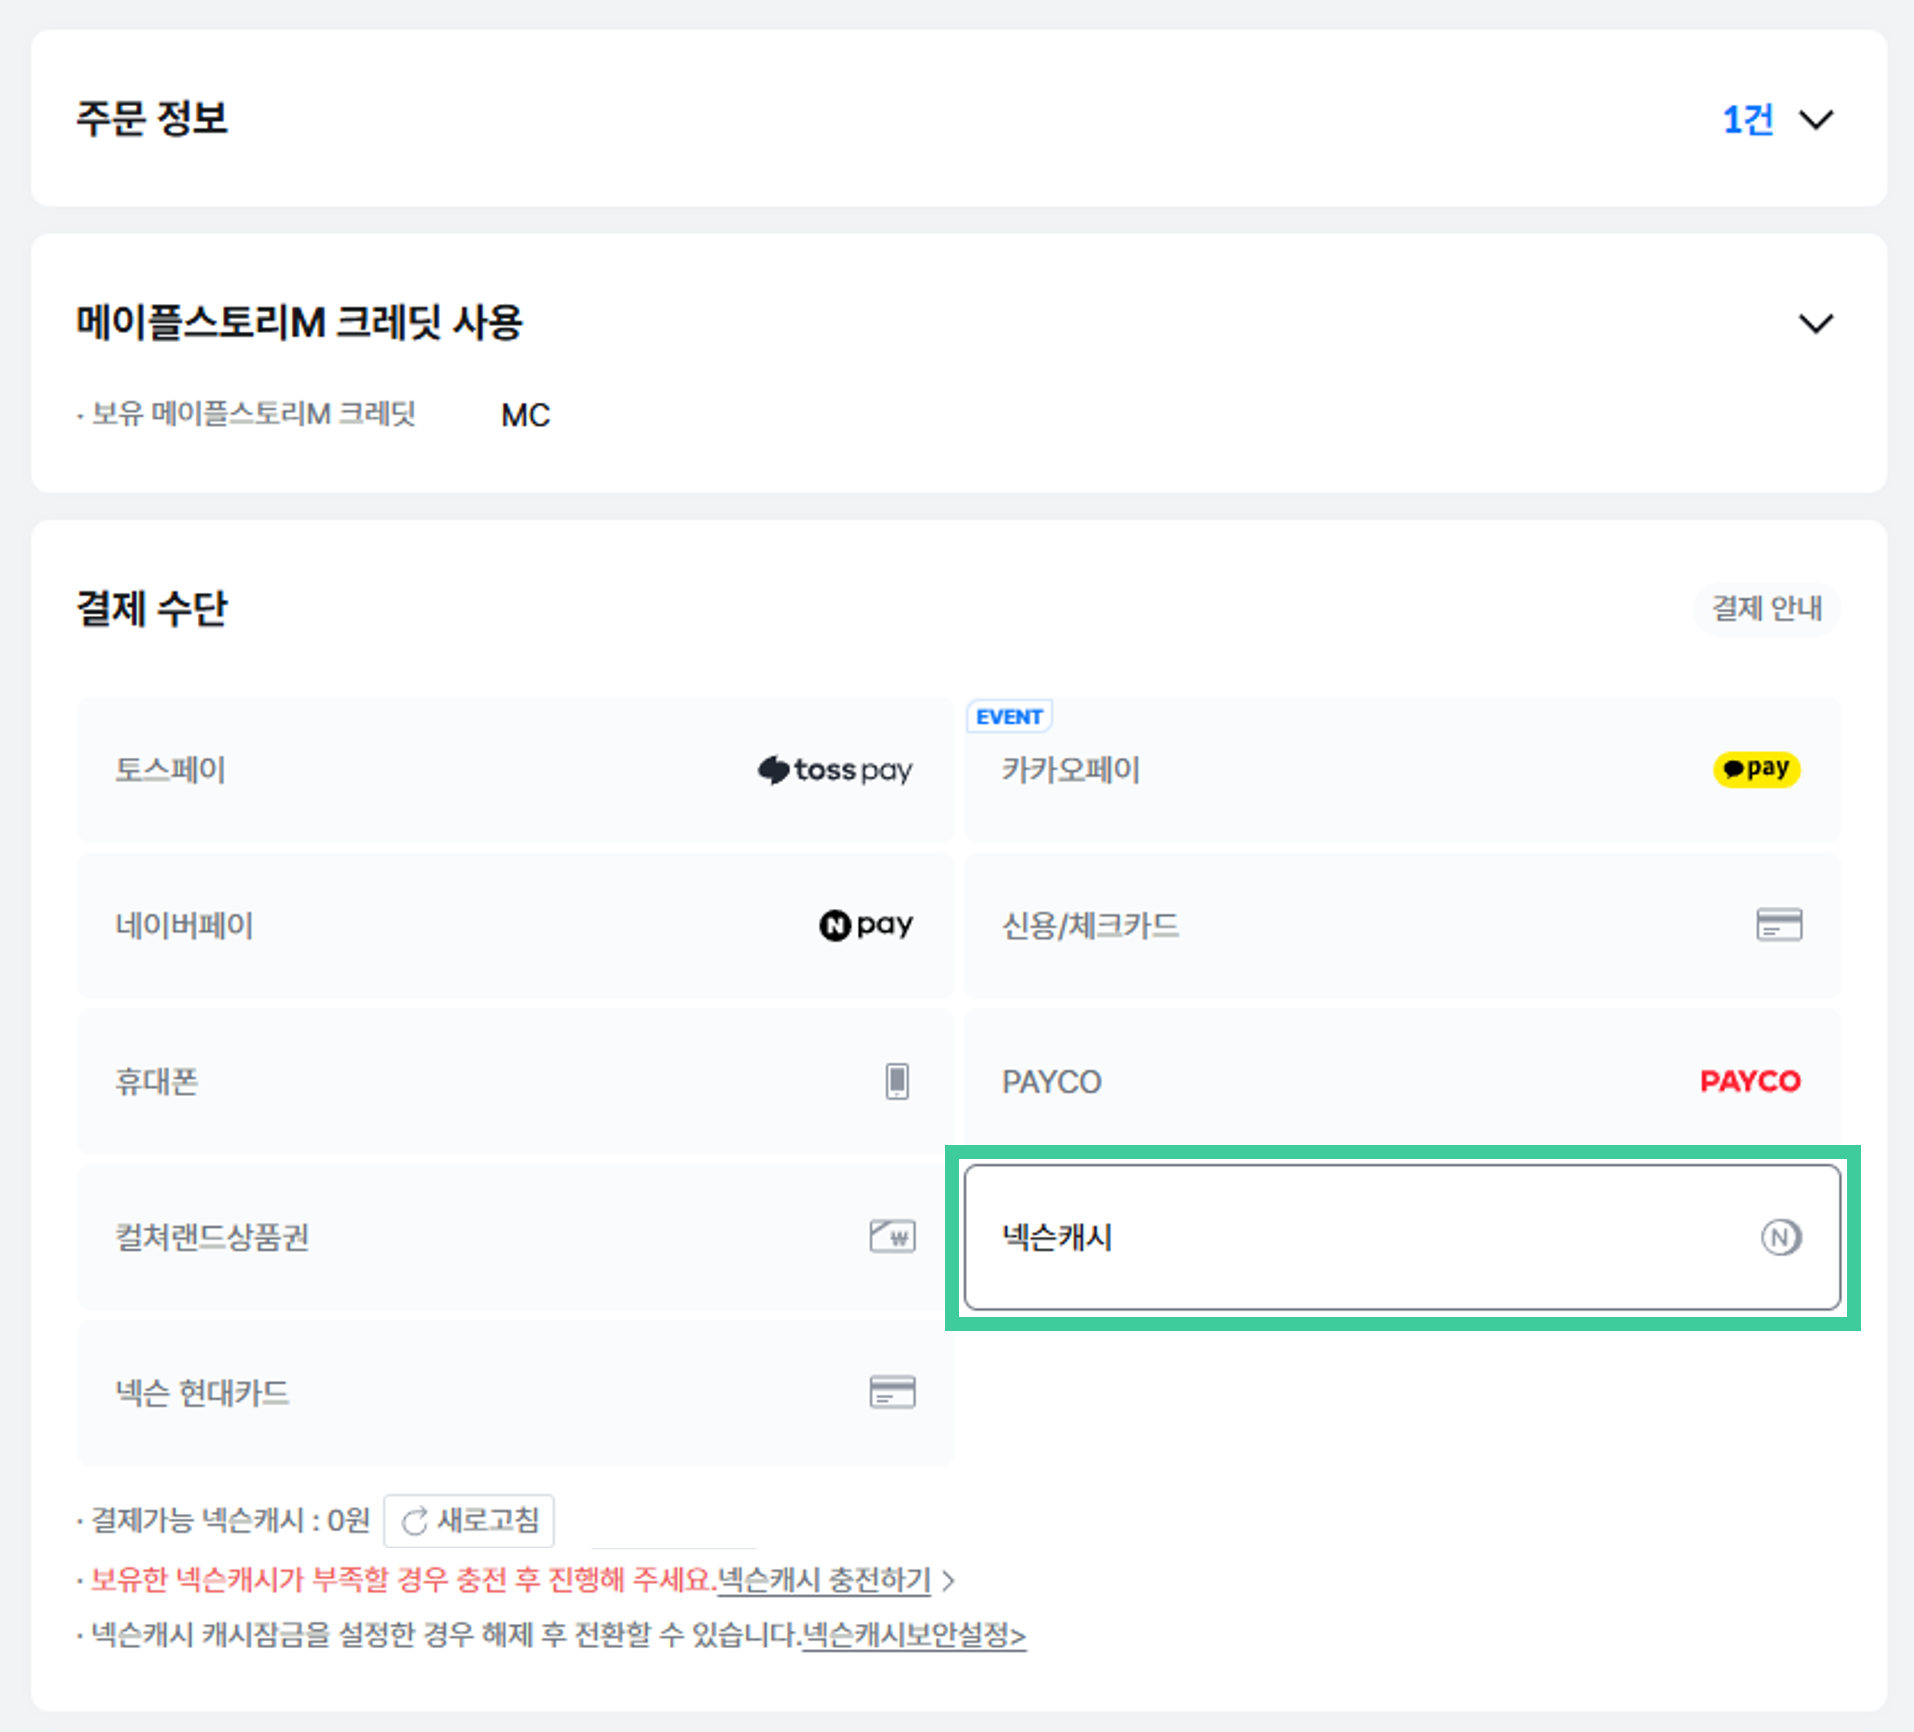Click the gift voucher icon beside 컬쳐랜드상품권
1914x1732 pixels.
pos(891,1237)
